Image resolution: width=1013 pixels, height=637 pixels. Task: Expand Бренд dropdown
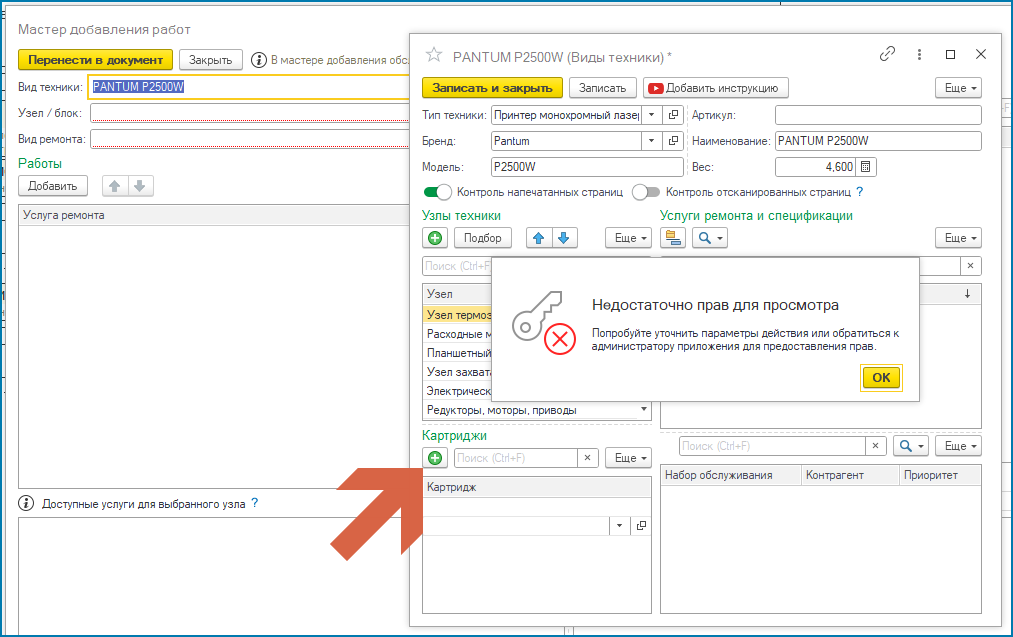pos(651,141)
